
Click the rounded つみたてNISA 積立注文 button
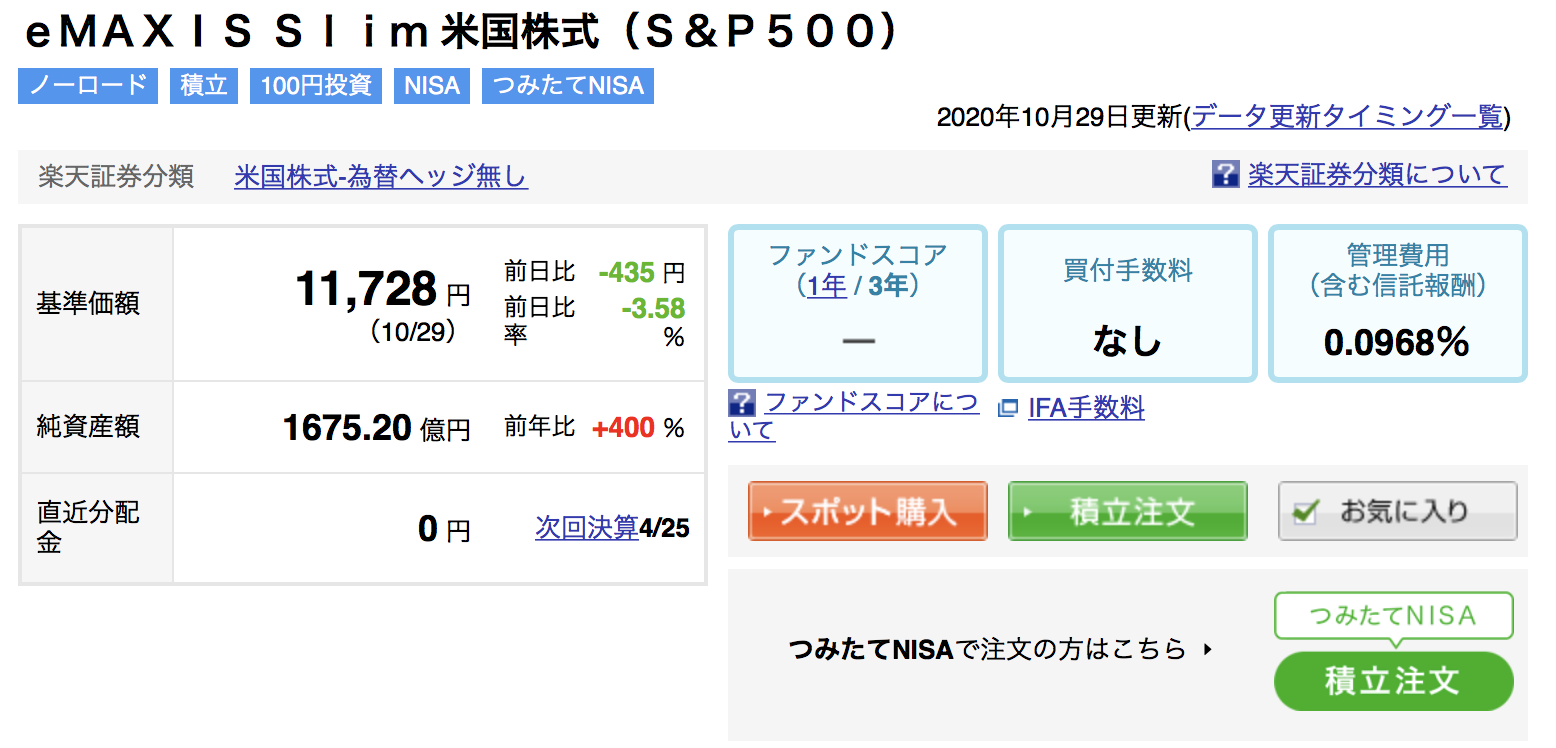point(1393,682)
